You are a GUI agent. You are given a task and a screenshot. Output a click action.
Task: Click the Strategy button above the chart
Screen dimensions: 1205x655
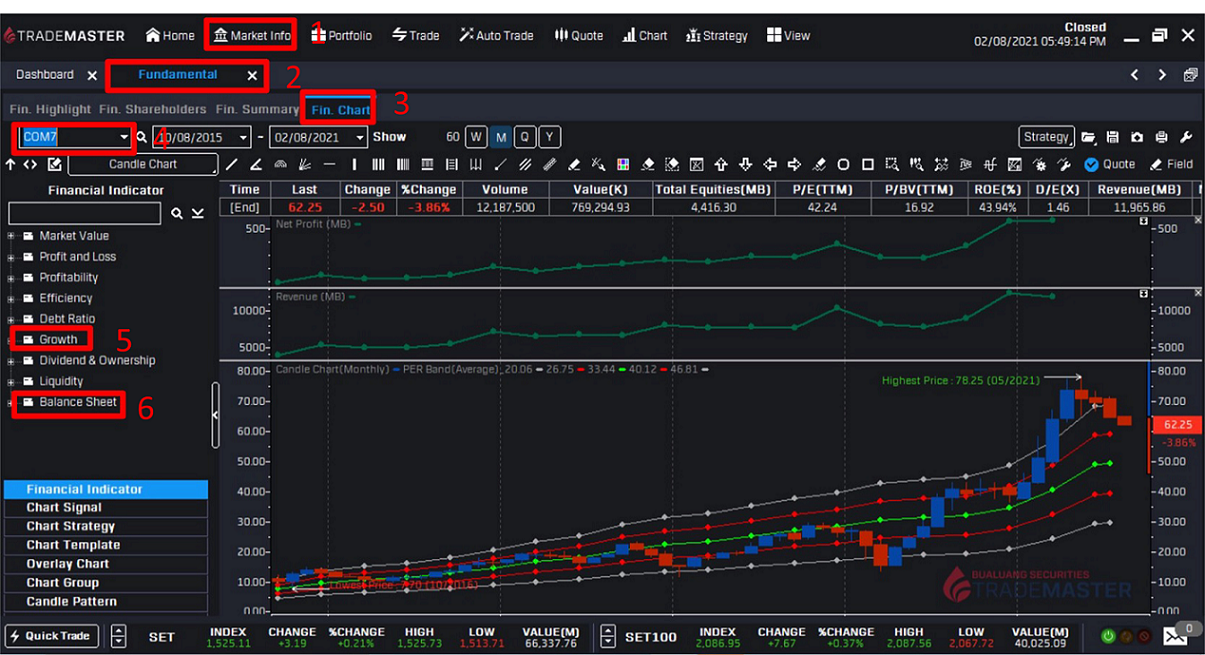[1046, 137]
